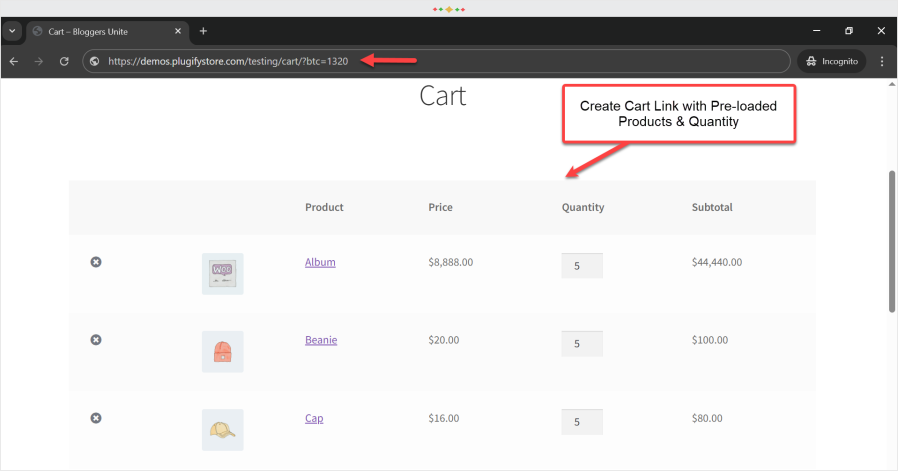Click the page vertical scrollbar
Screen dimensions: 898x471
click(892, 240)
